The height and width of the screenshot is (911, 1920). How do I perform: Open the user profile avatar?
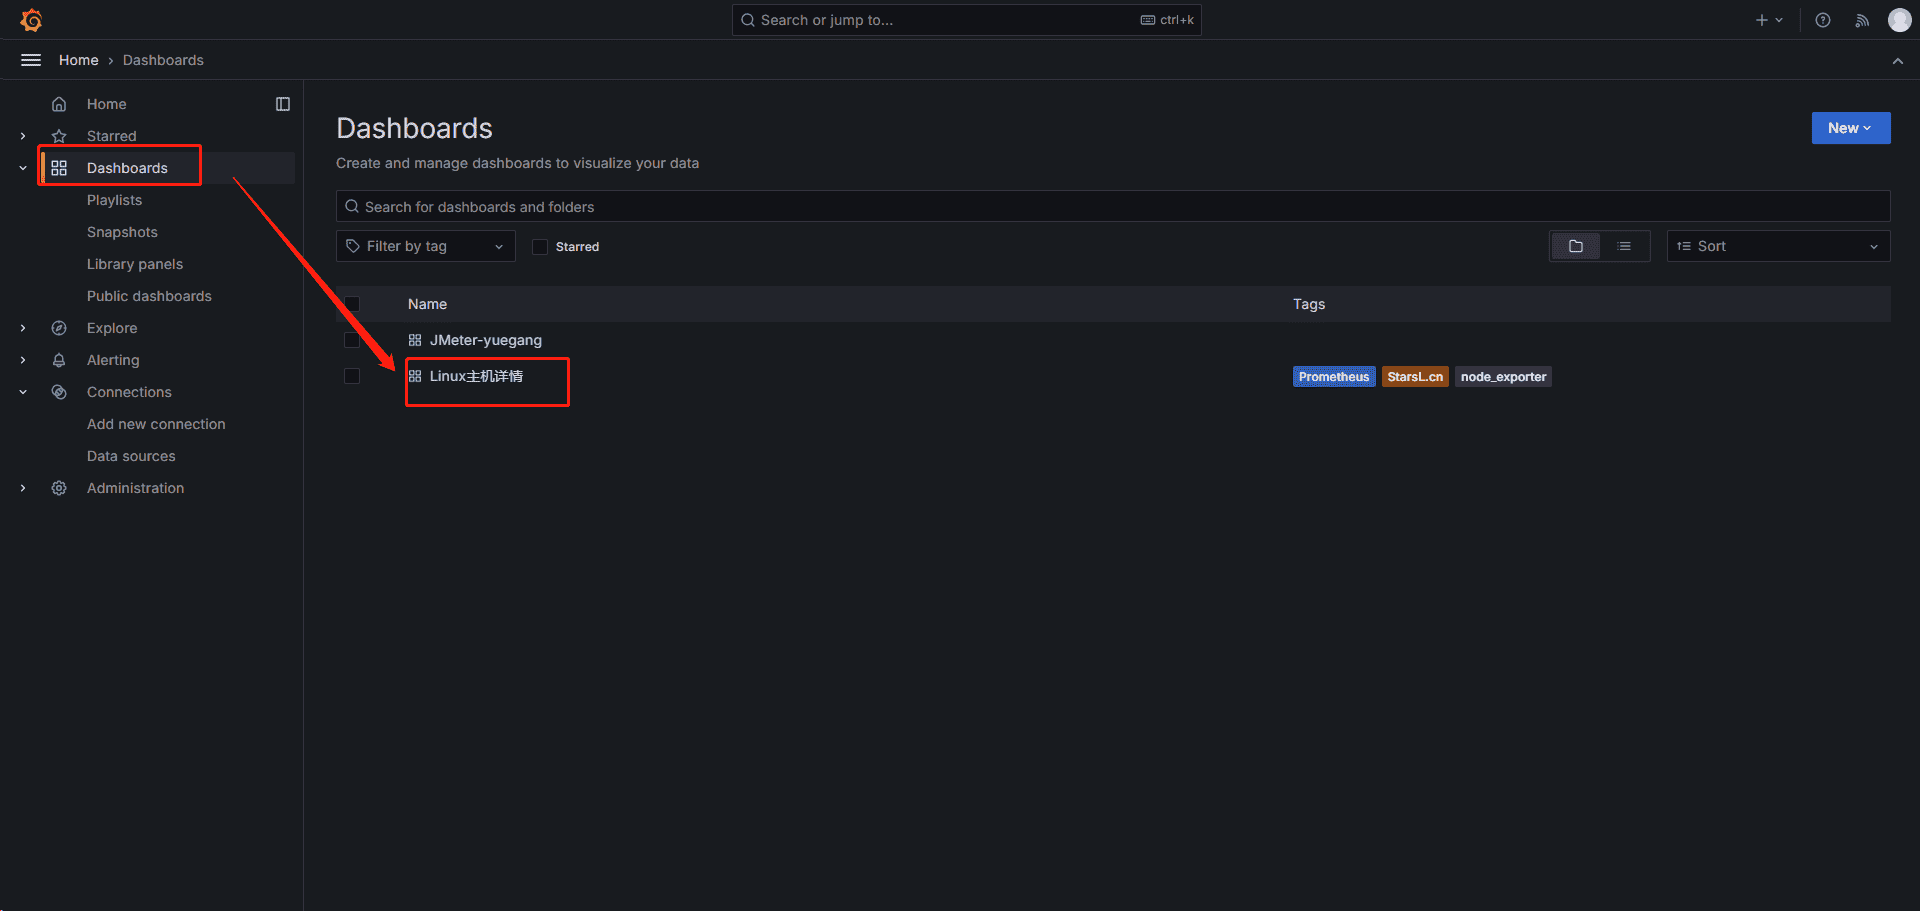[x=1899, y=19]
